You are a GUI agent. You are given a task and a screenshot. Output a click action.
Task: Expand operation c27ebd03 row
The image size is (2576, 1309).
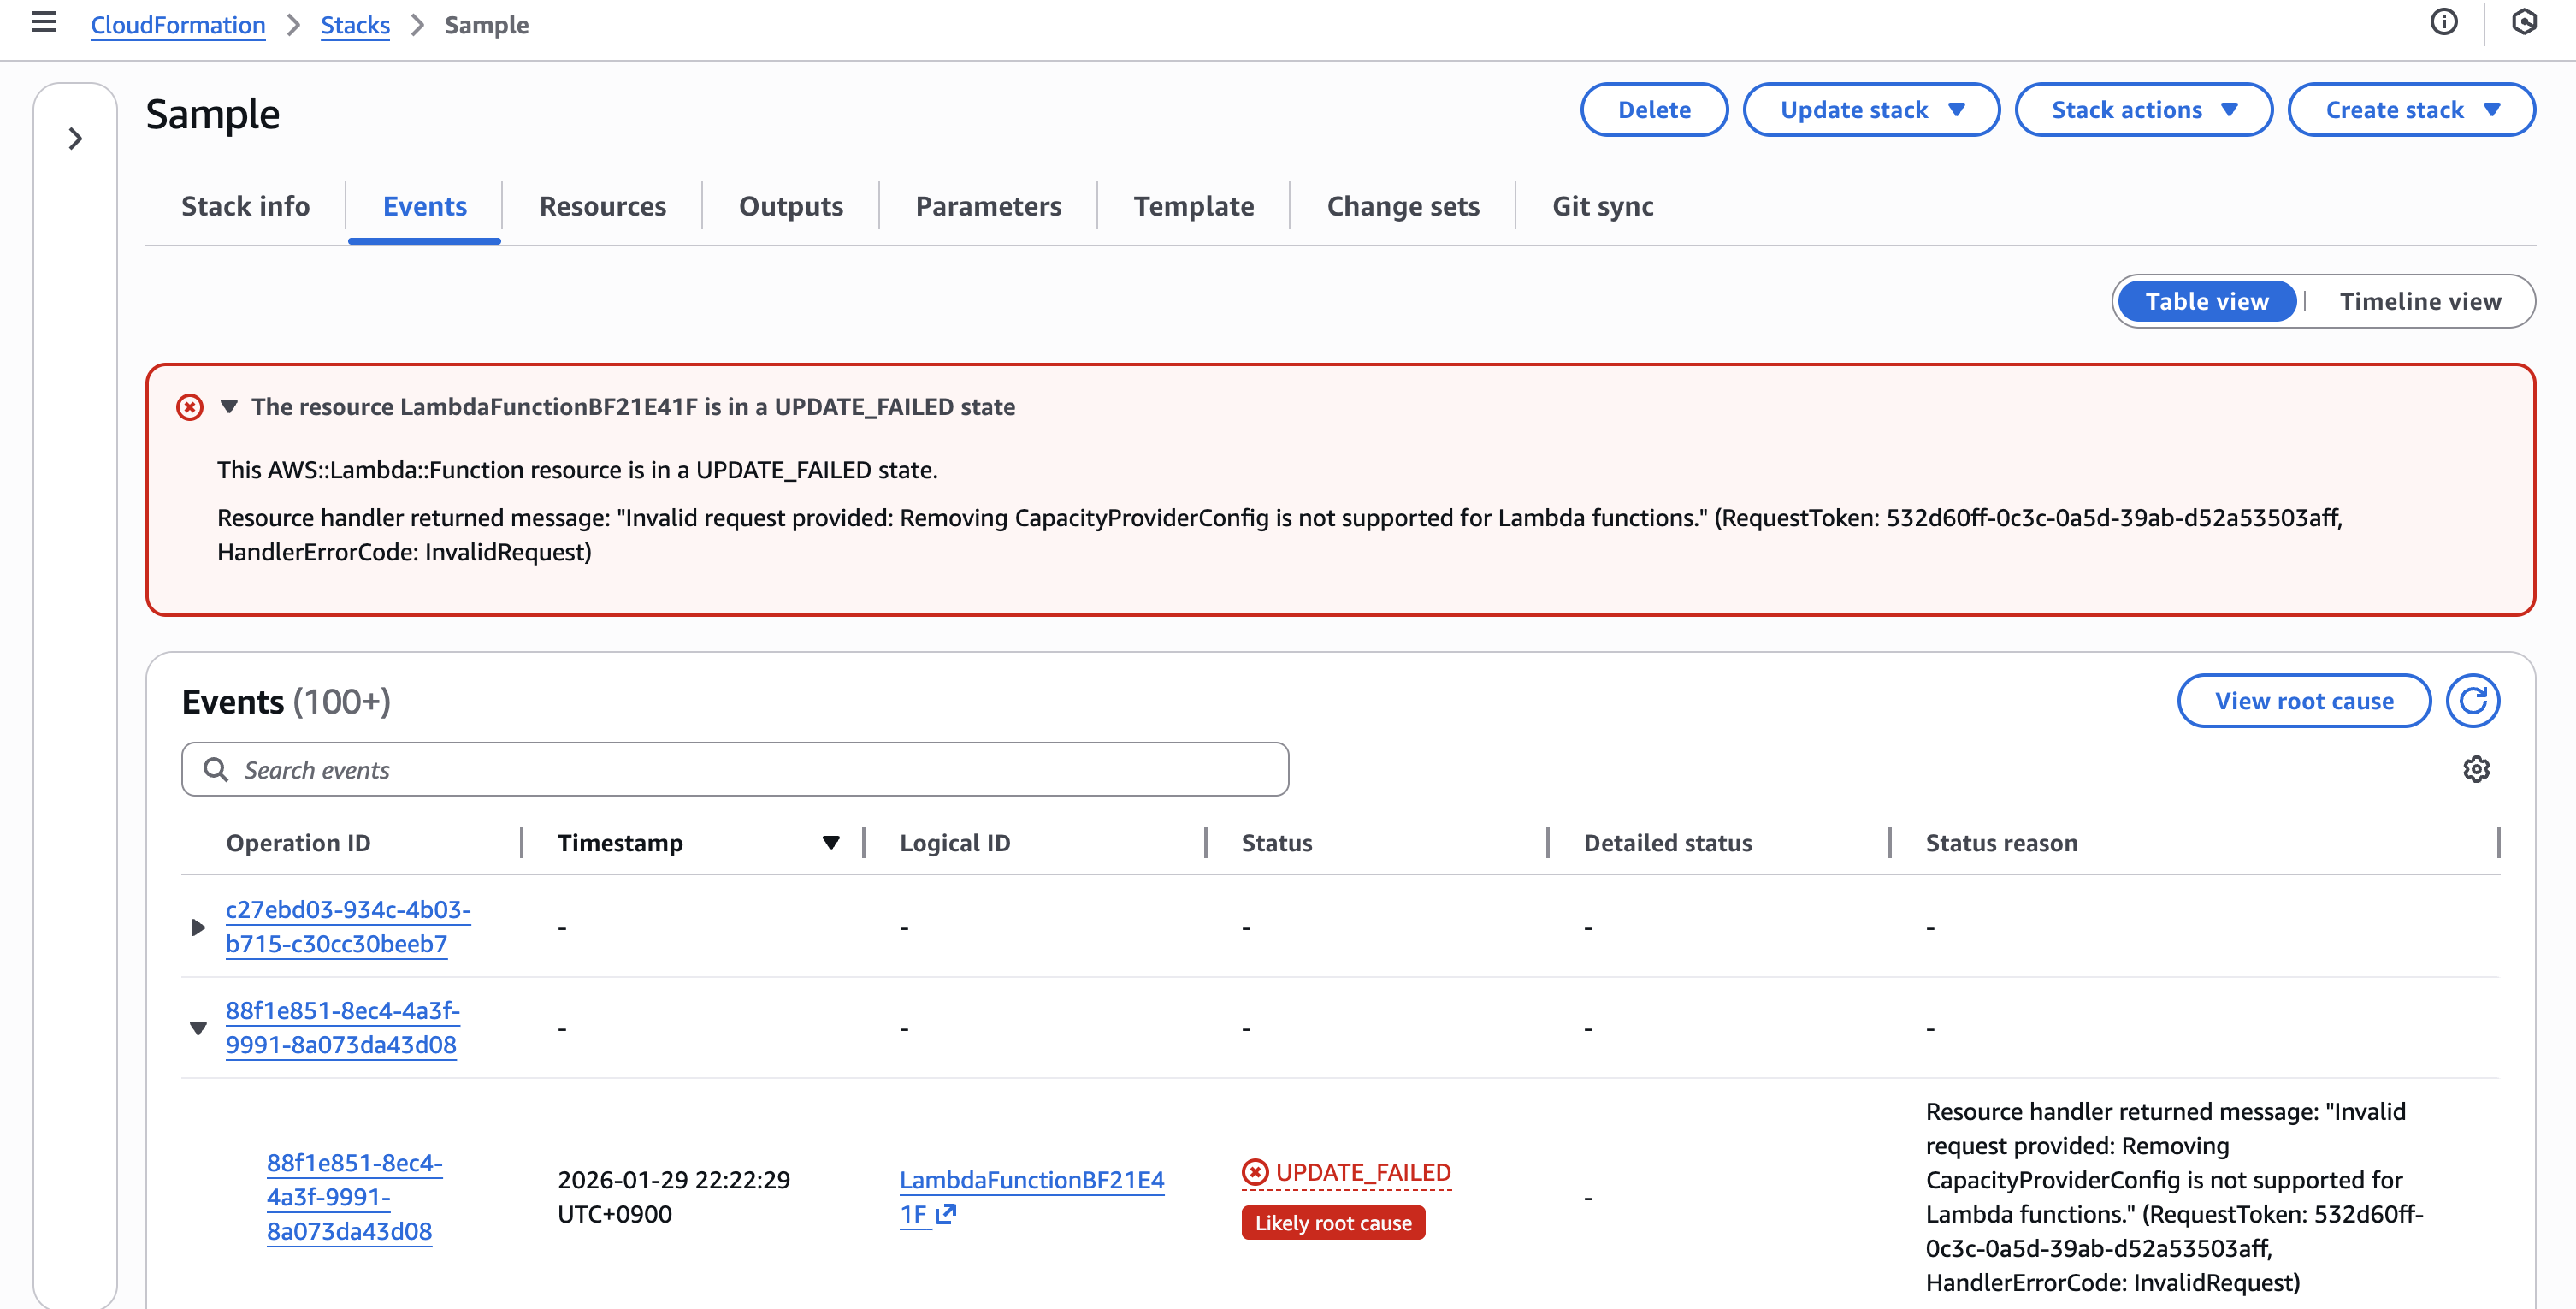(197, 927)
